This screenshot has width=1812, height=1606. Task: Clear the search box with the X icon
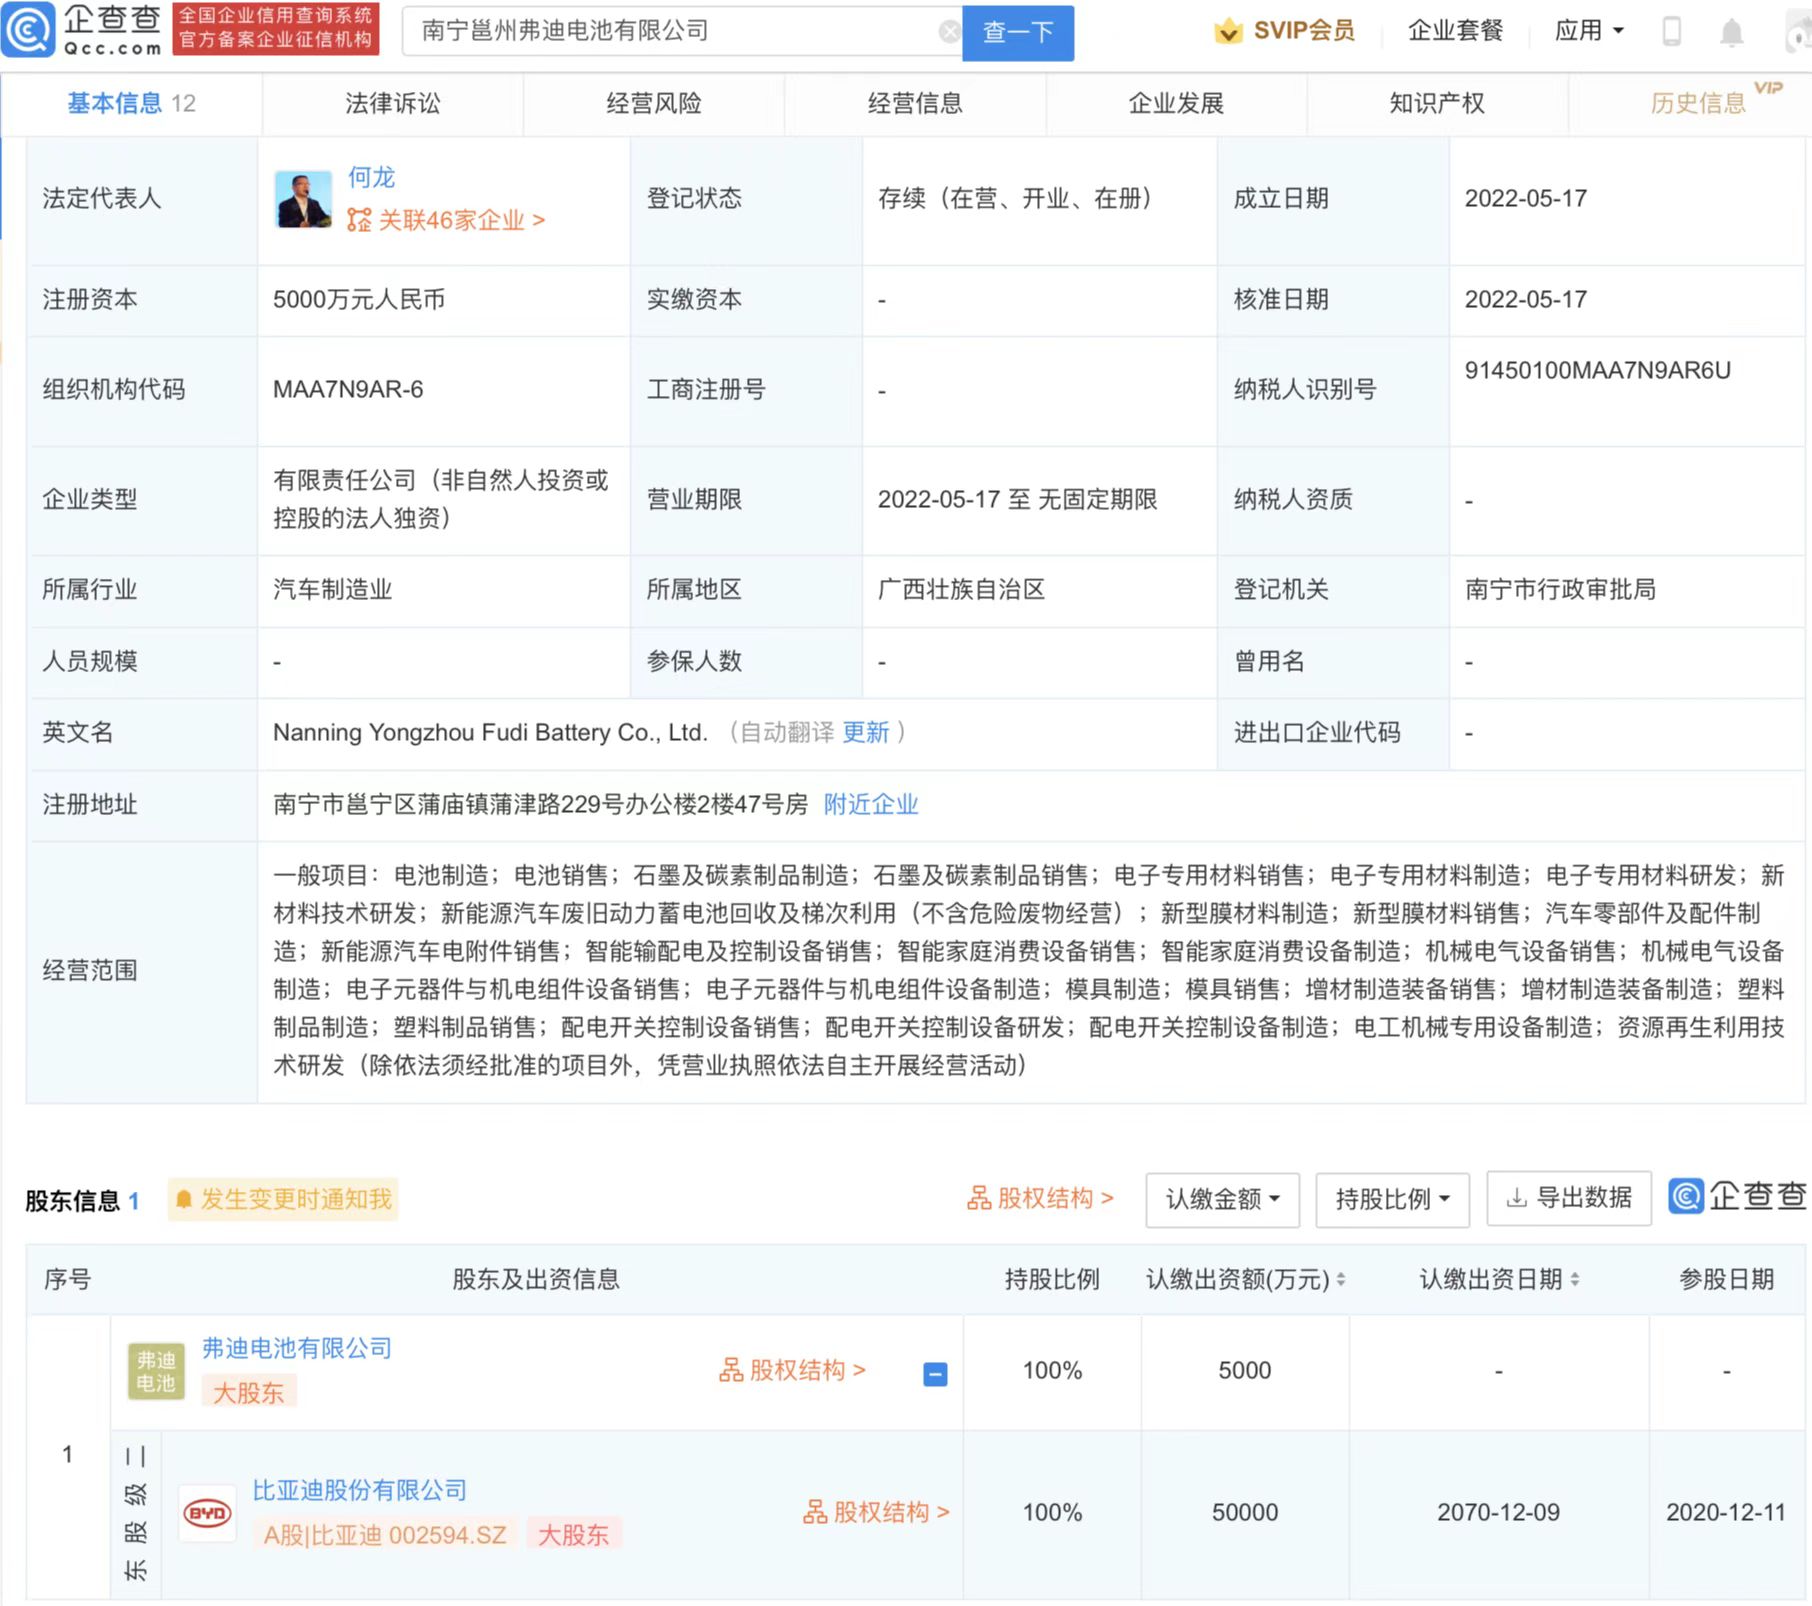[948, 31]
